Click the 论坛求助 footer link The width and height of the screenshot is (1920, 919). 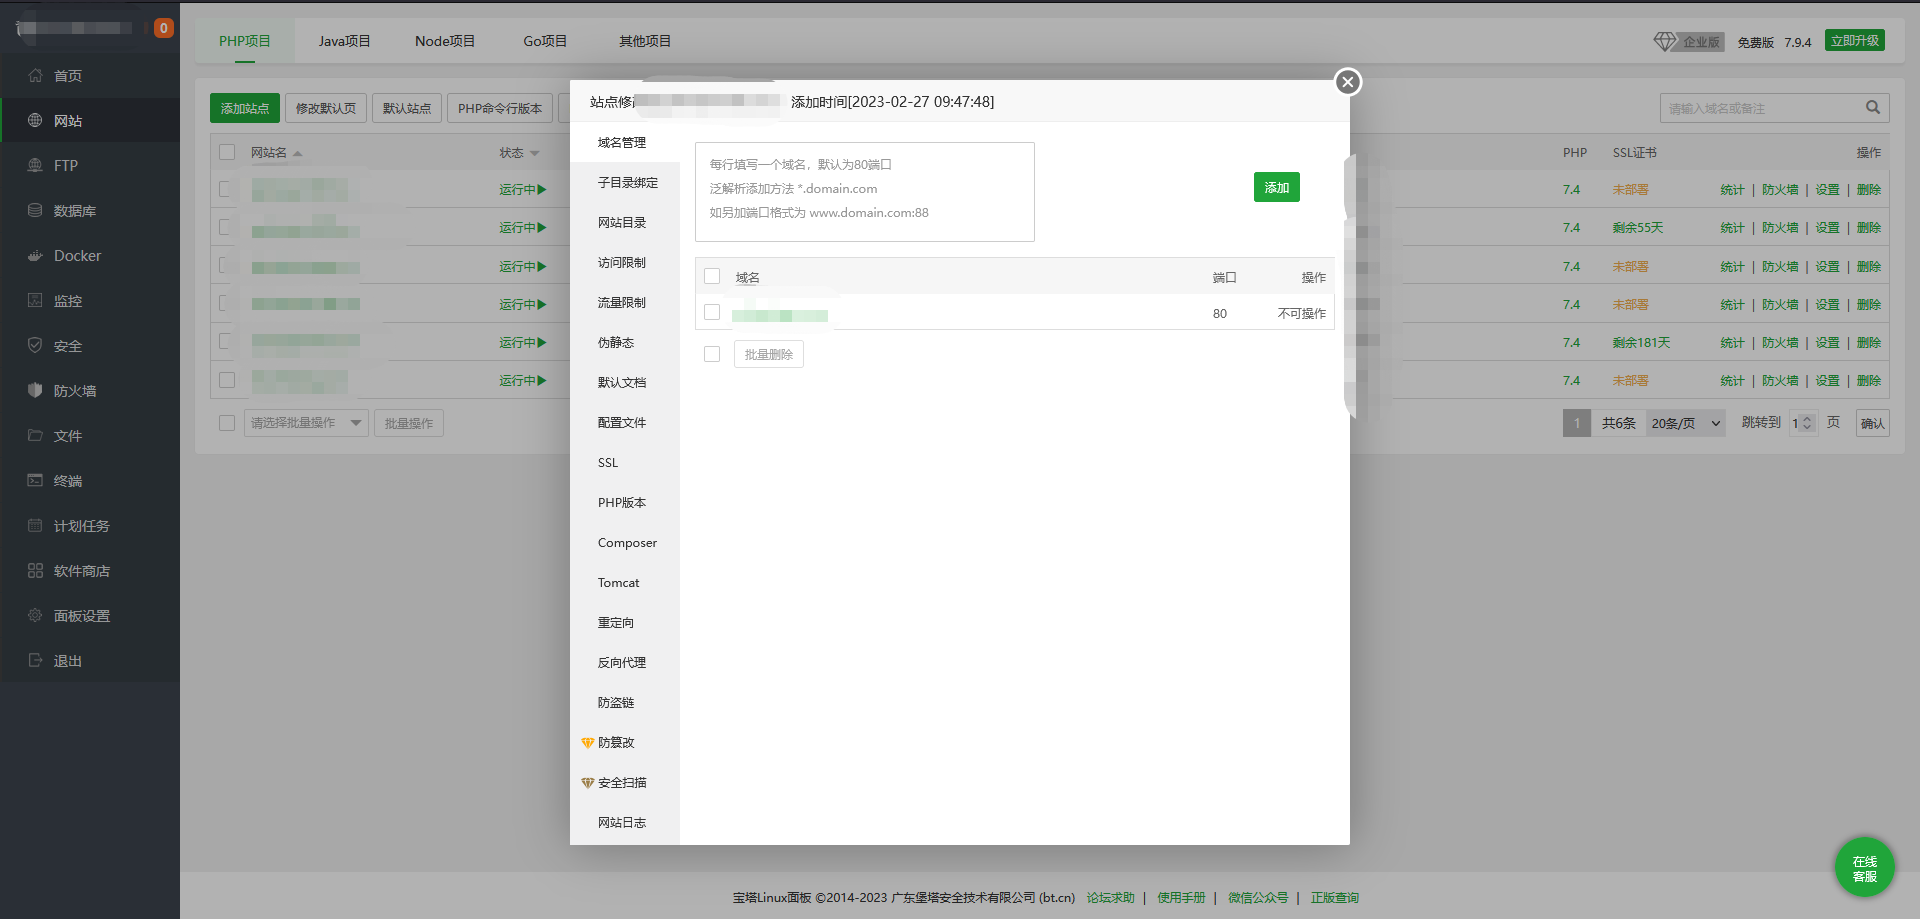pos(1110,898)
